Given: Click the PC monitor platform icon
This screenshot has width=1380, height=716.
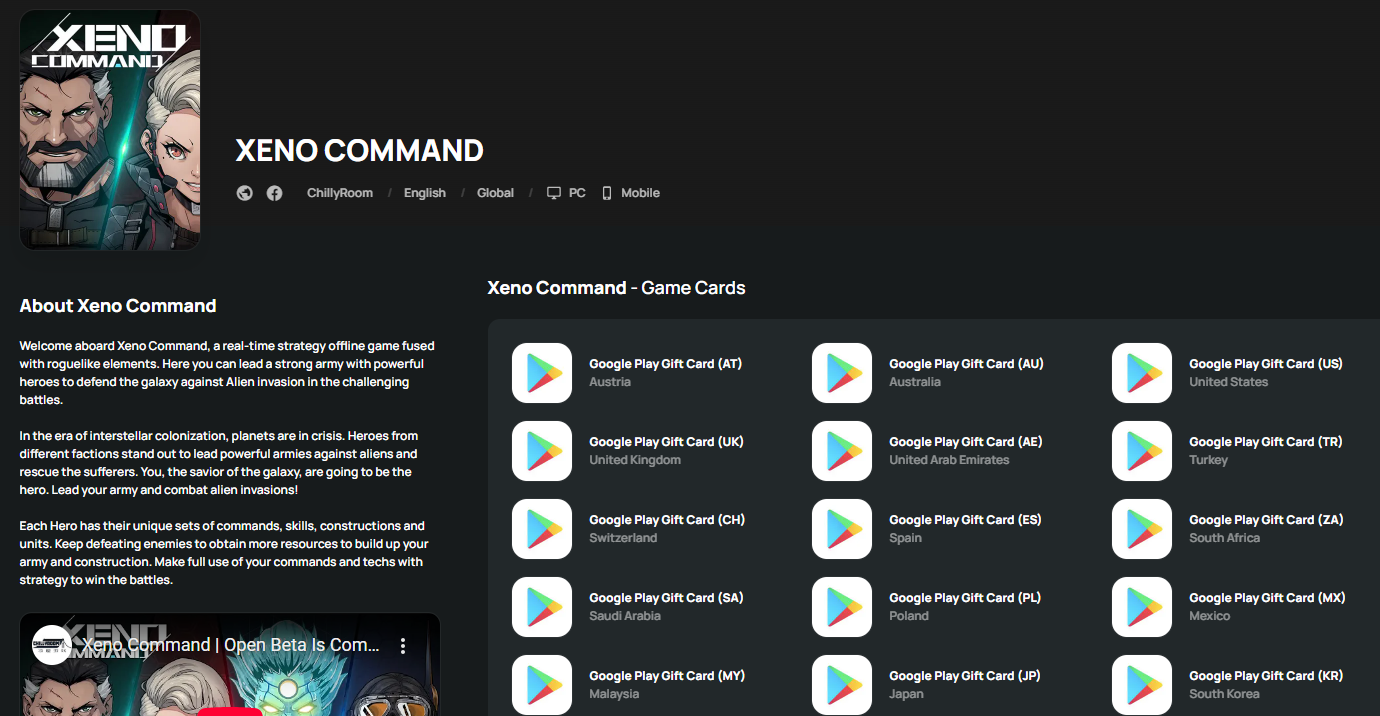Looking at the screenshot, I should coord(554,193).
